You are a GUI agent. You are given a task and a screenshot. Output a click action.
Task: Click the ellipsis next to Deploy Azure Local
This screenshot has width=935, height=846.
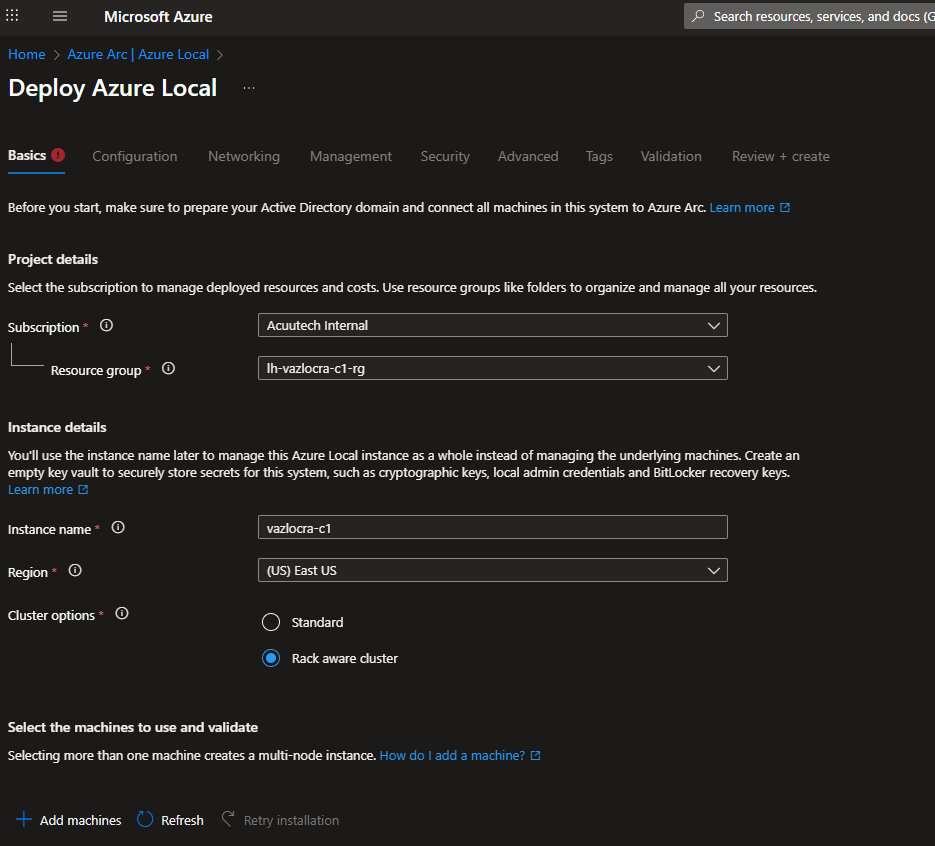(x=249, y=88)
